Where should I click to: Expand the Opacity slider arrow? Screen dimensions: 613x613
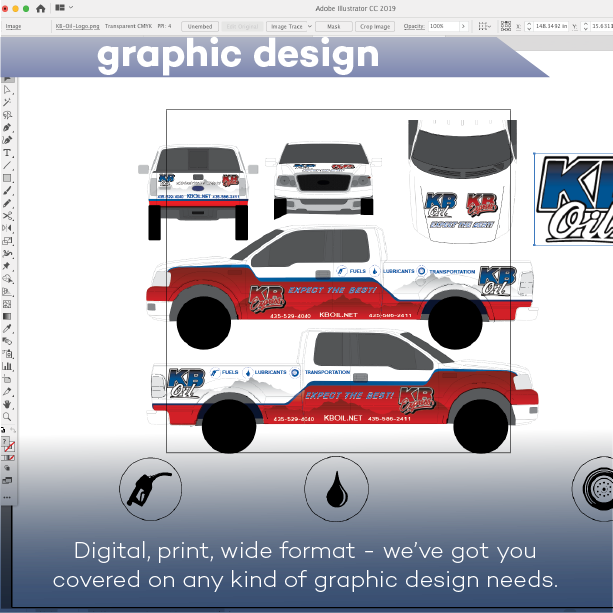coord(463,26)
